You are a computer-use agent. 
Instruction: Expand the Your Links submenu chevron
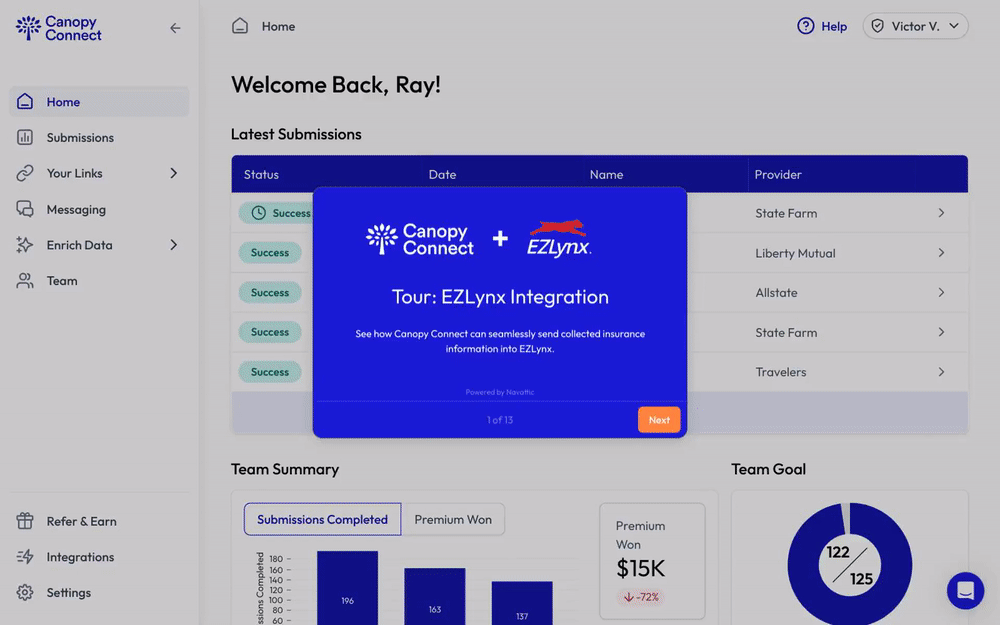point(173,173)
